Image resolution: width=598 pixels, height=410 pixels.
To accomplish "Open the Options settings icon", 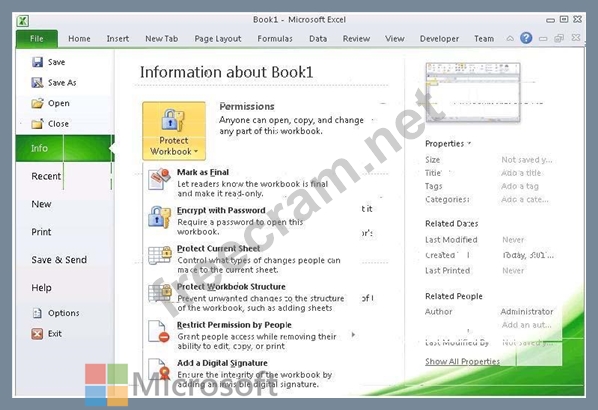I will [37, 313].
